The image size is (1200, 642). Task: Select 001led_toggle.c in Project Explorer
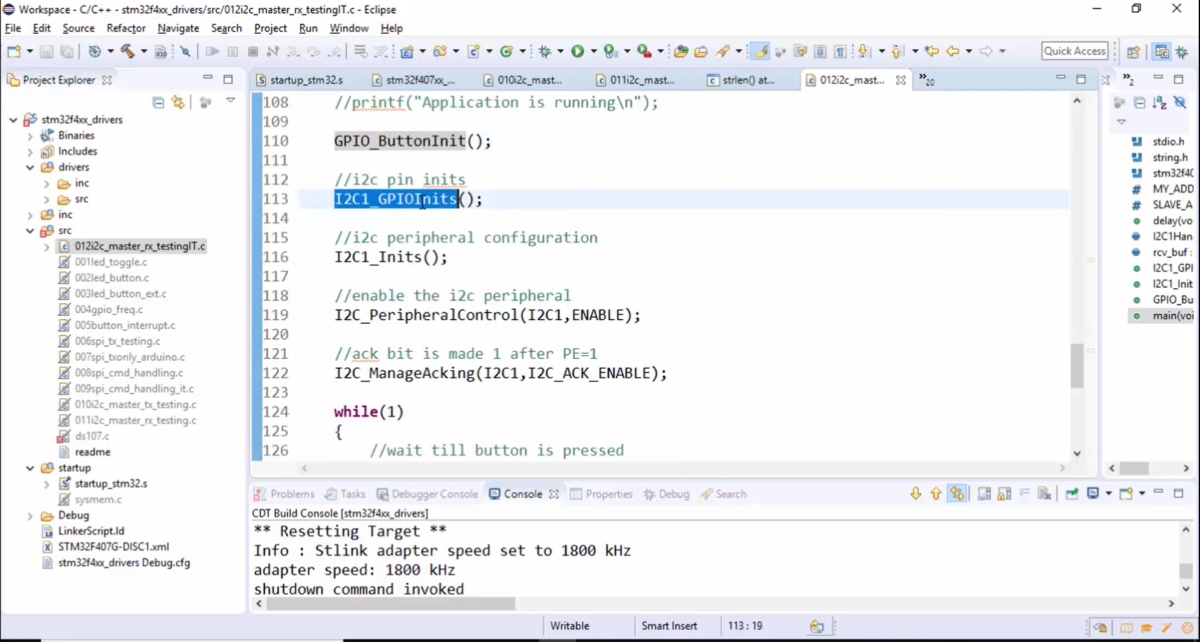point(110,262)
